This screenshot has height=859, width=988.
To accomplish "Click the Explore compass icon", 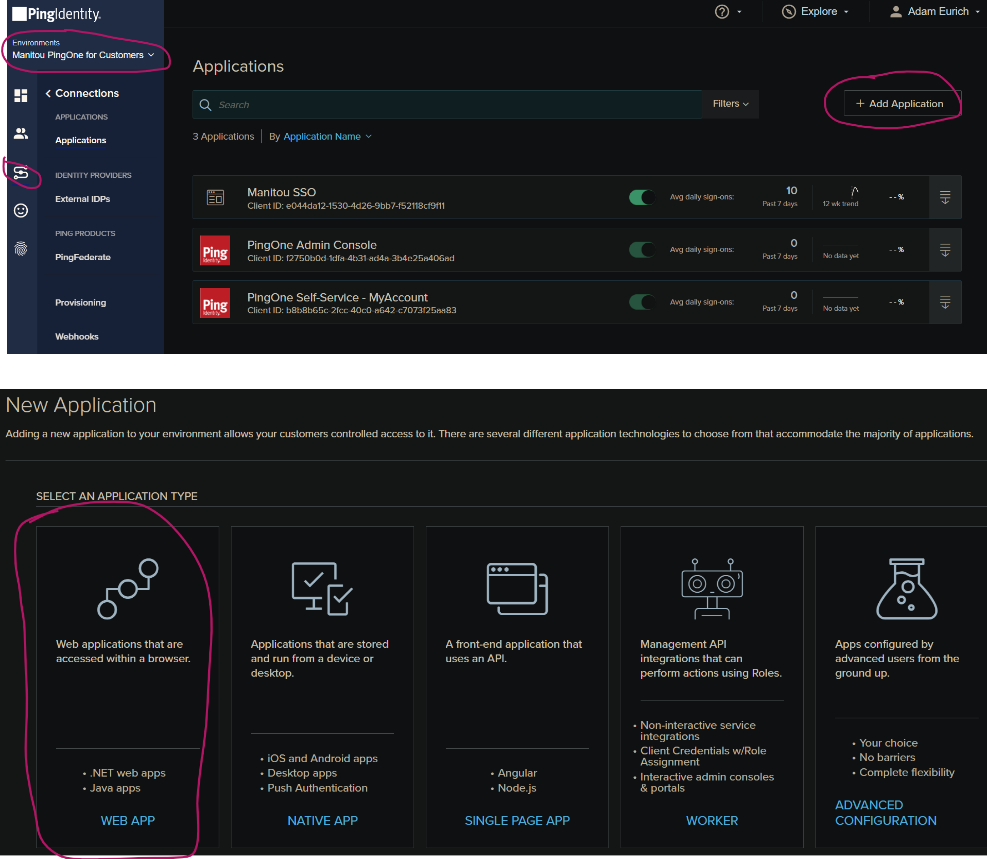I will pos(788,11).
